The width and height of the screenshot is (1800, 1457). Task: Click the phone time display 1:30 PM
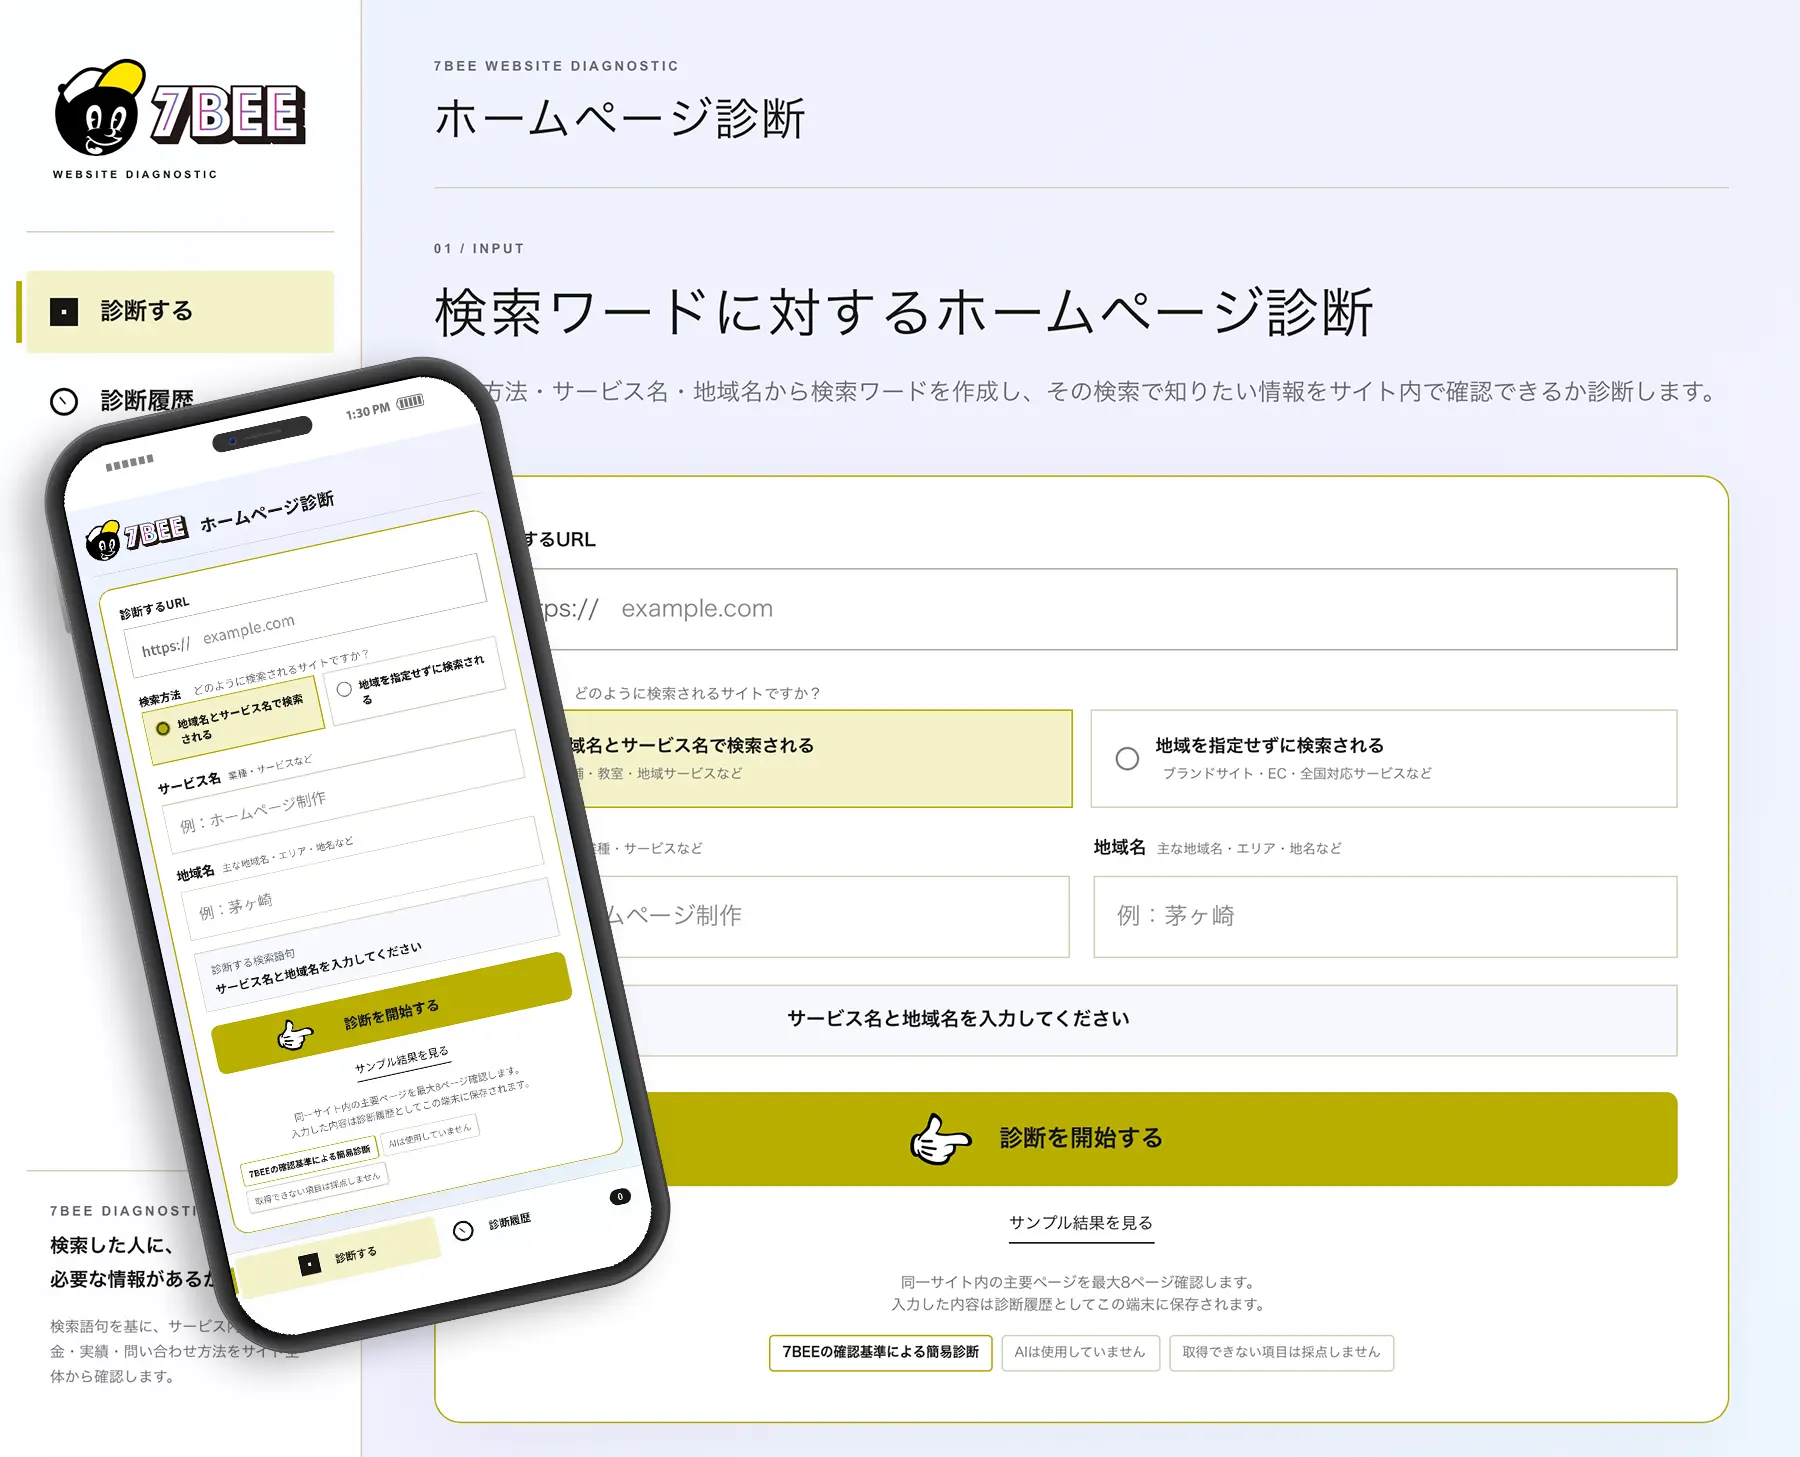point(368,412)
